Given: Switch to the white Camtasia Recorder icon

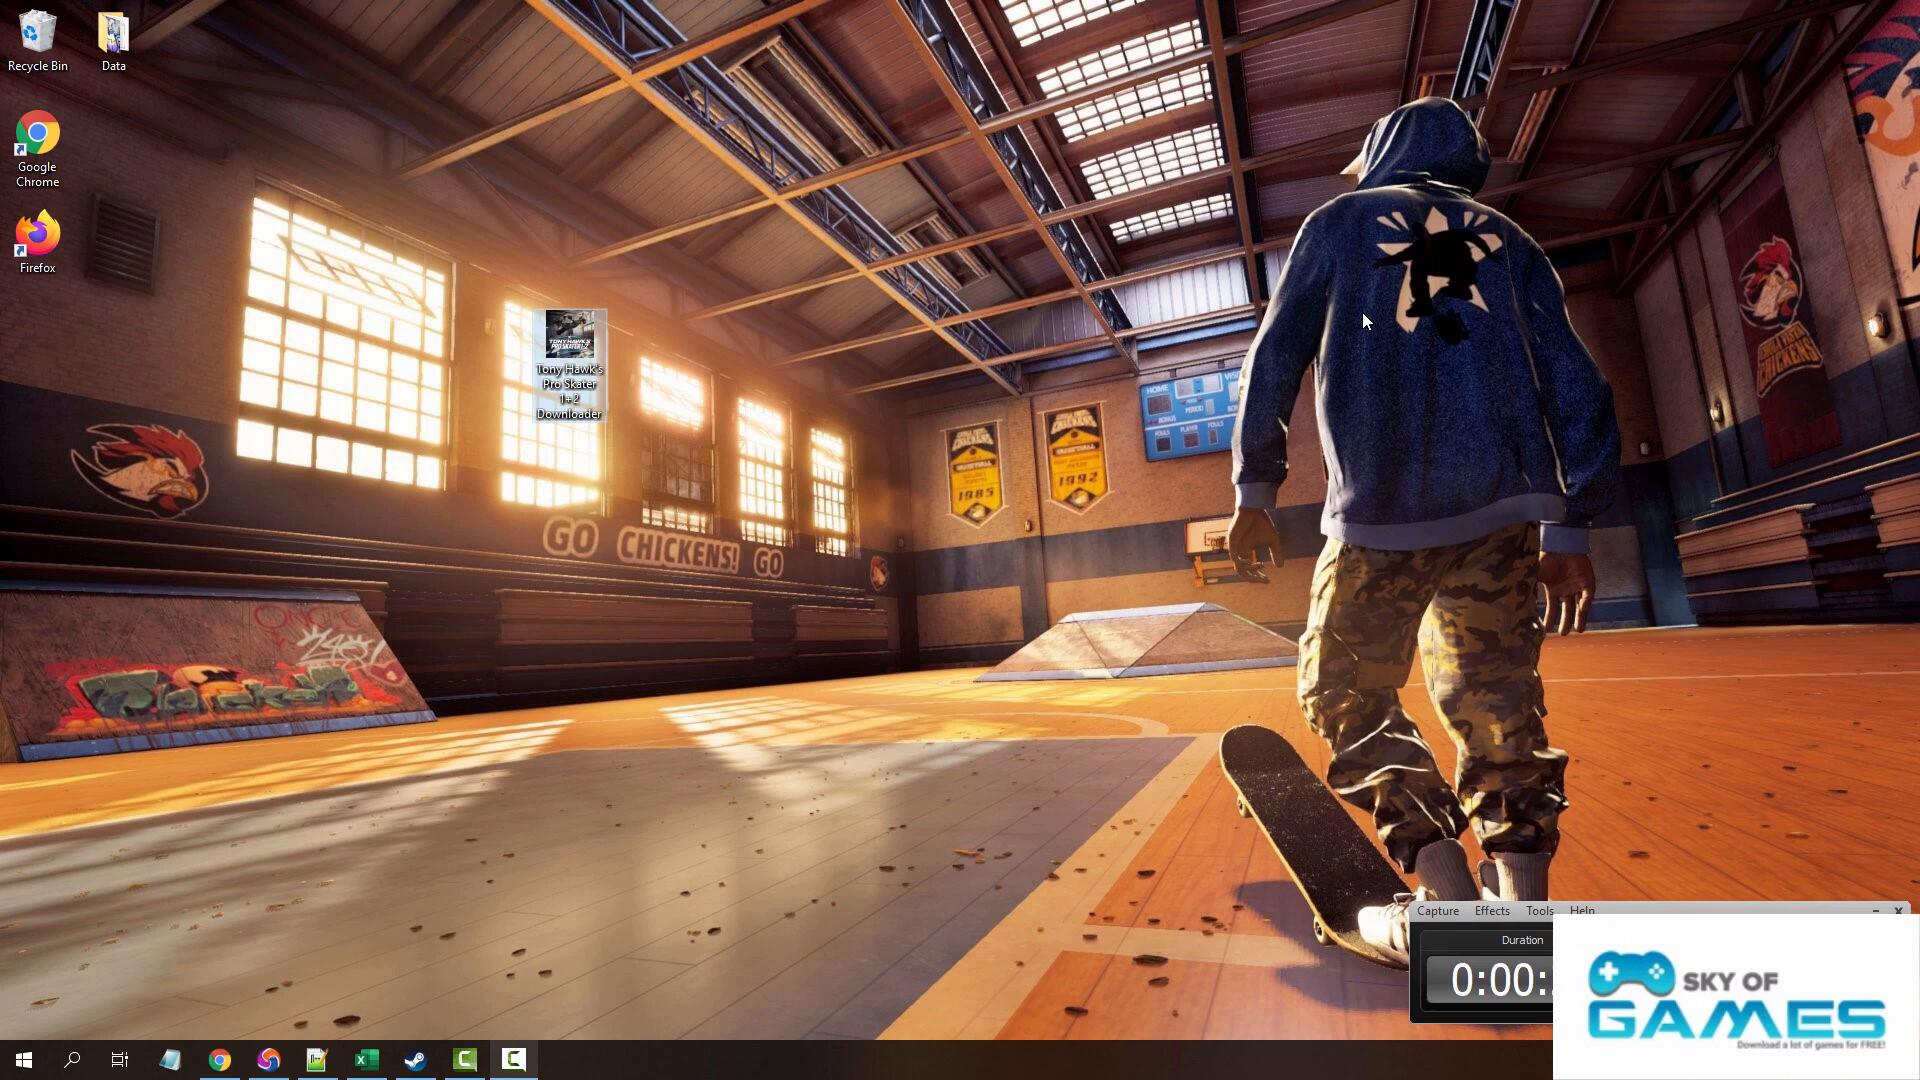Looking at the screenshot, I should (x=513, y=1060).
